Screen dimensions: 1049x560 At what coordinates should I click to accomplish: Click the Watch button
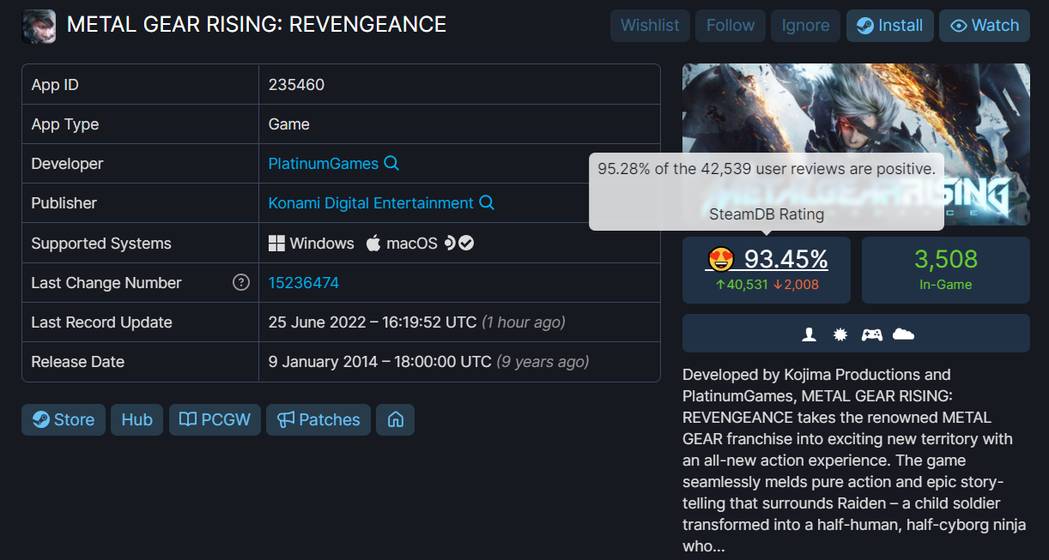[985, 25]
